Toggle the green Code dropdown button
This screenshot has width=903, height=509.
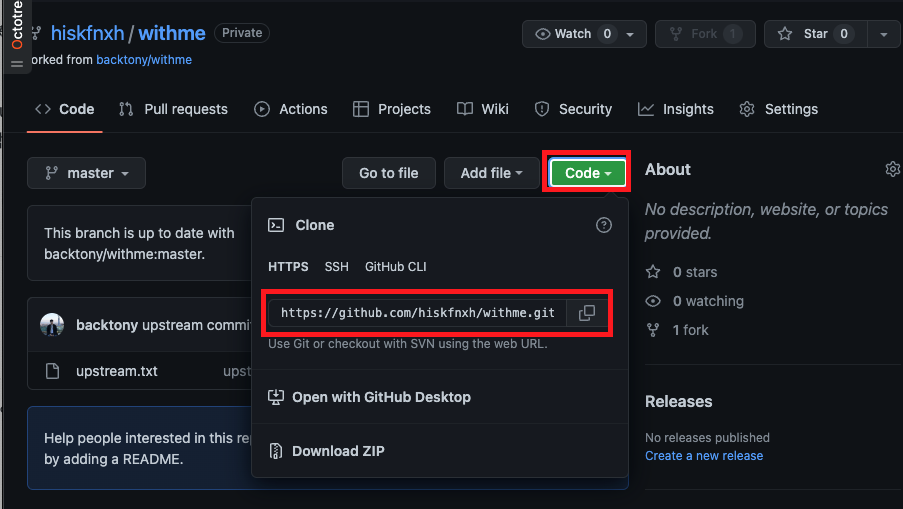coord(587,173)
